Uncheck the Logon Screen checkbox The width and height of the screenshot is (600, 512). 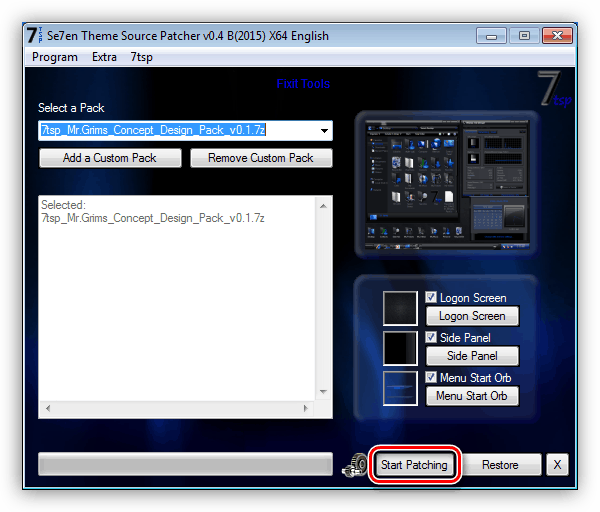click(431, 297)
